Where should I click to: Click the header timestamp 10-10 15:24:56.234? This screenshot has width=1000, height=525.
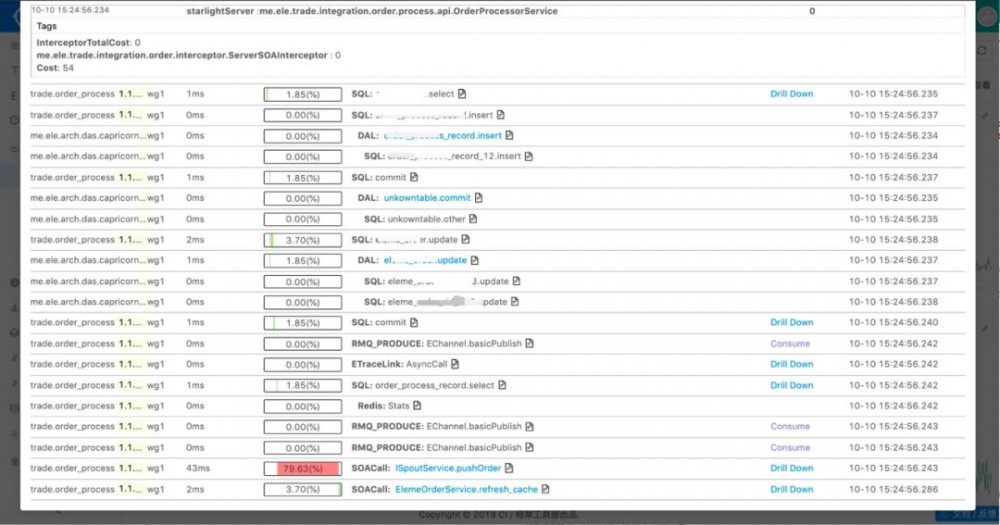tap(70, 10)
